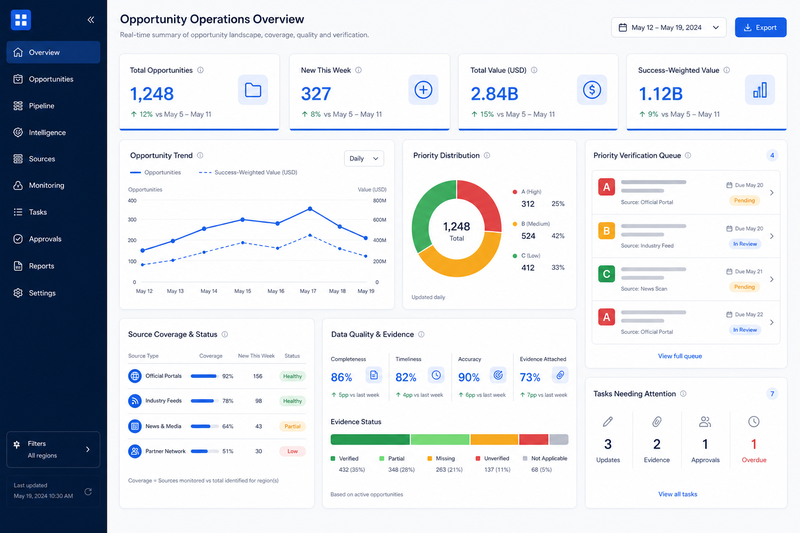The height and width of the screenshot is (533, 800).
Task: Click the bar chart icon in Success-Weighted Value card
Action: click(x=760, y=90)
